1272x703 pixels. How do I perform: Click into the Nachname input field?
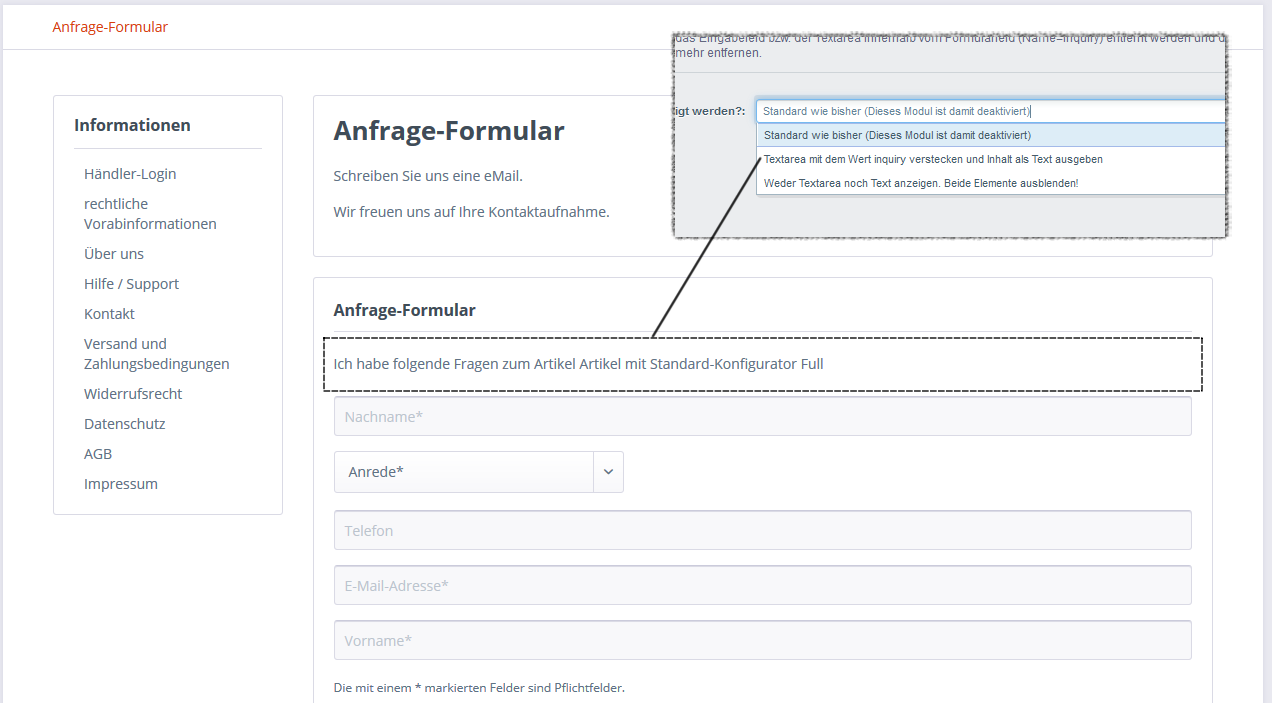tap(763, 416)
